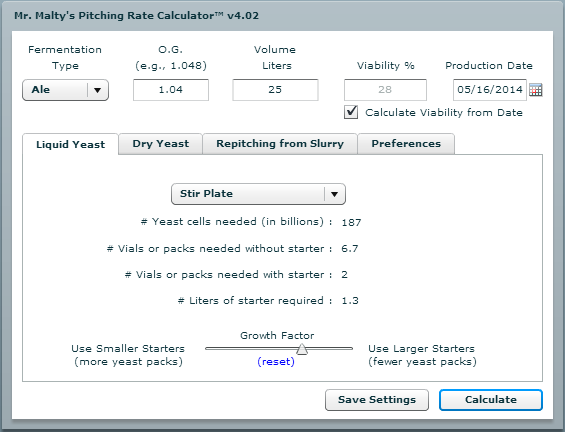Select the Ale fermentation type combo box

point(66,90)
